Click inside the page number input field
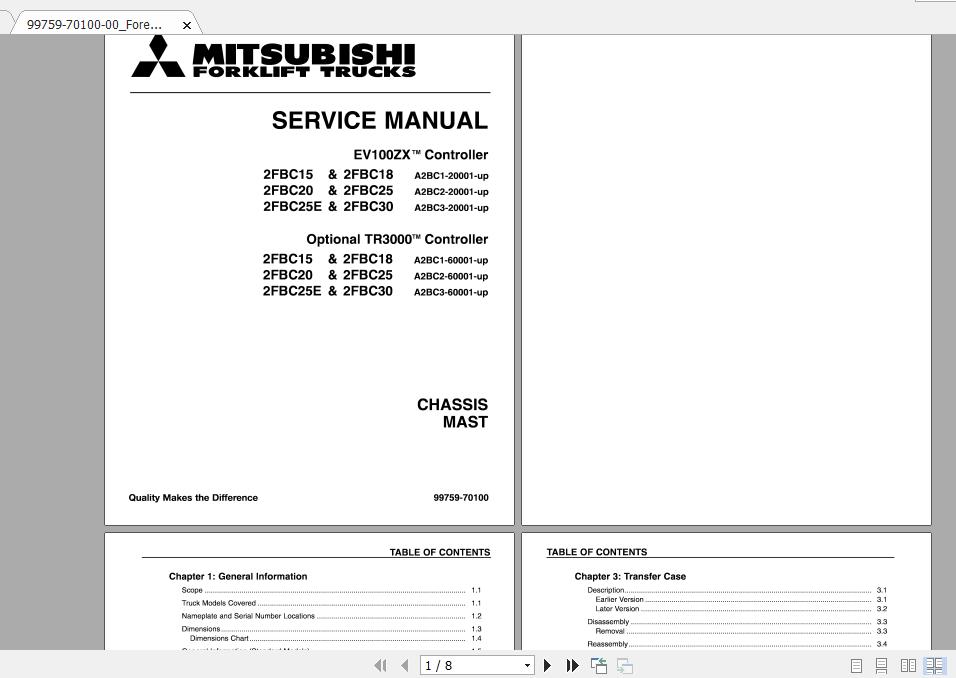The image size is (956, 678). pyautogui.click(x=460, y=665)
